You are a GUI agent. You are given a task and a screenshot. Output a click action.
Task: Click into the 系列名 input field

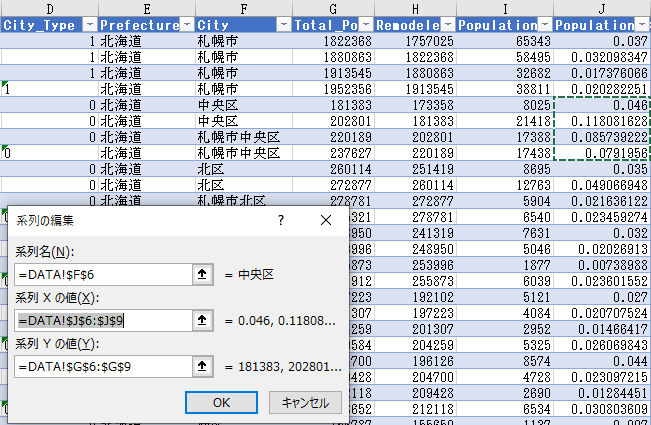(103, 274)
